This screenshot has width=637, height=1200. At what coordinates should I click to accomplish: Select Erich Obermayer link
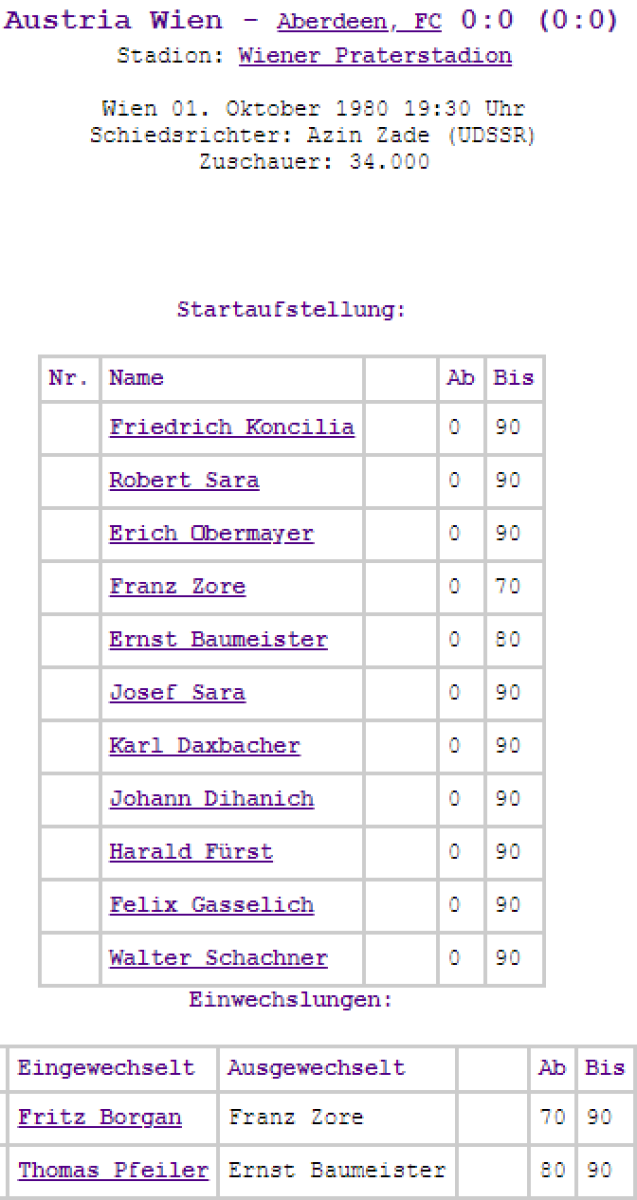pos(211,534)
